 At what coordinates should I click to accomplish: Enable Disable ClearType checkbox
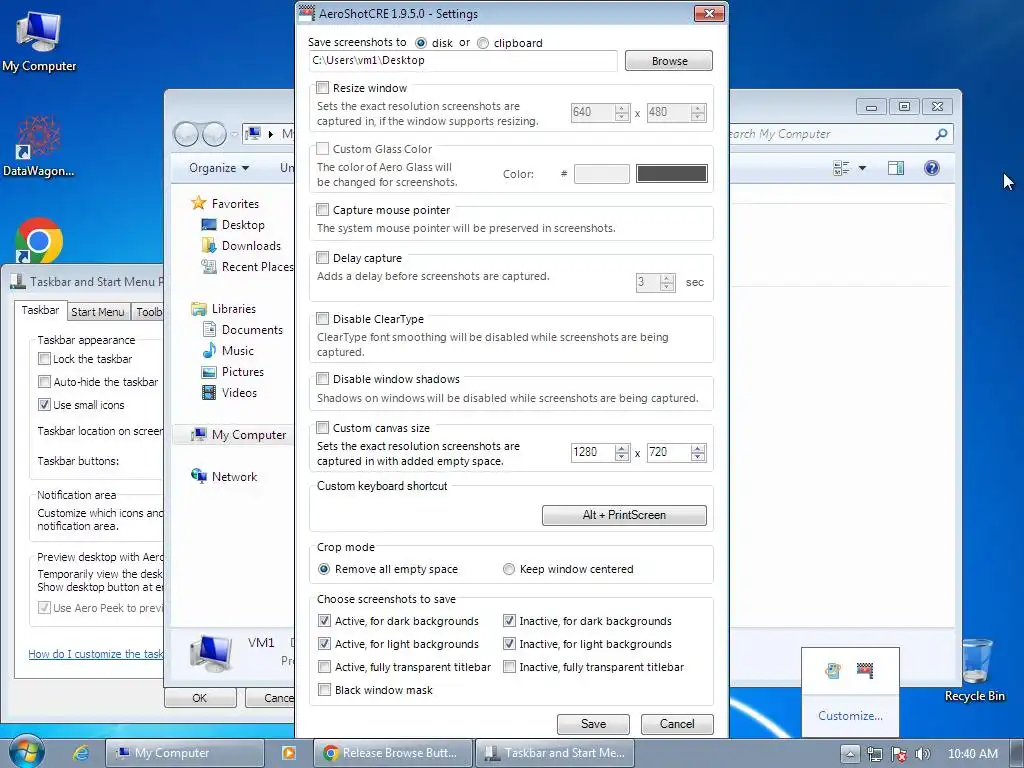click(x=323, y=319)
